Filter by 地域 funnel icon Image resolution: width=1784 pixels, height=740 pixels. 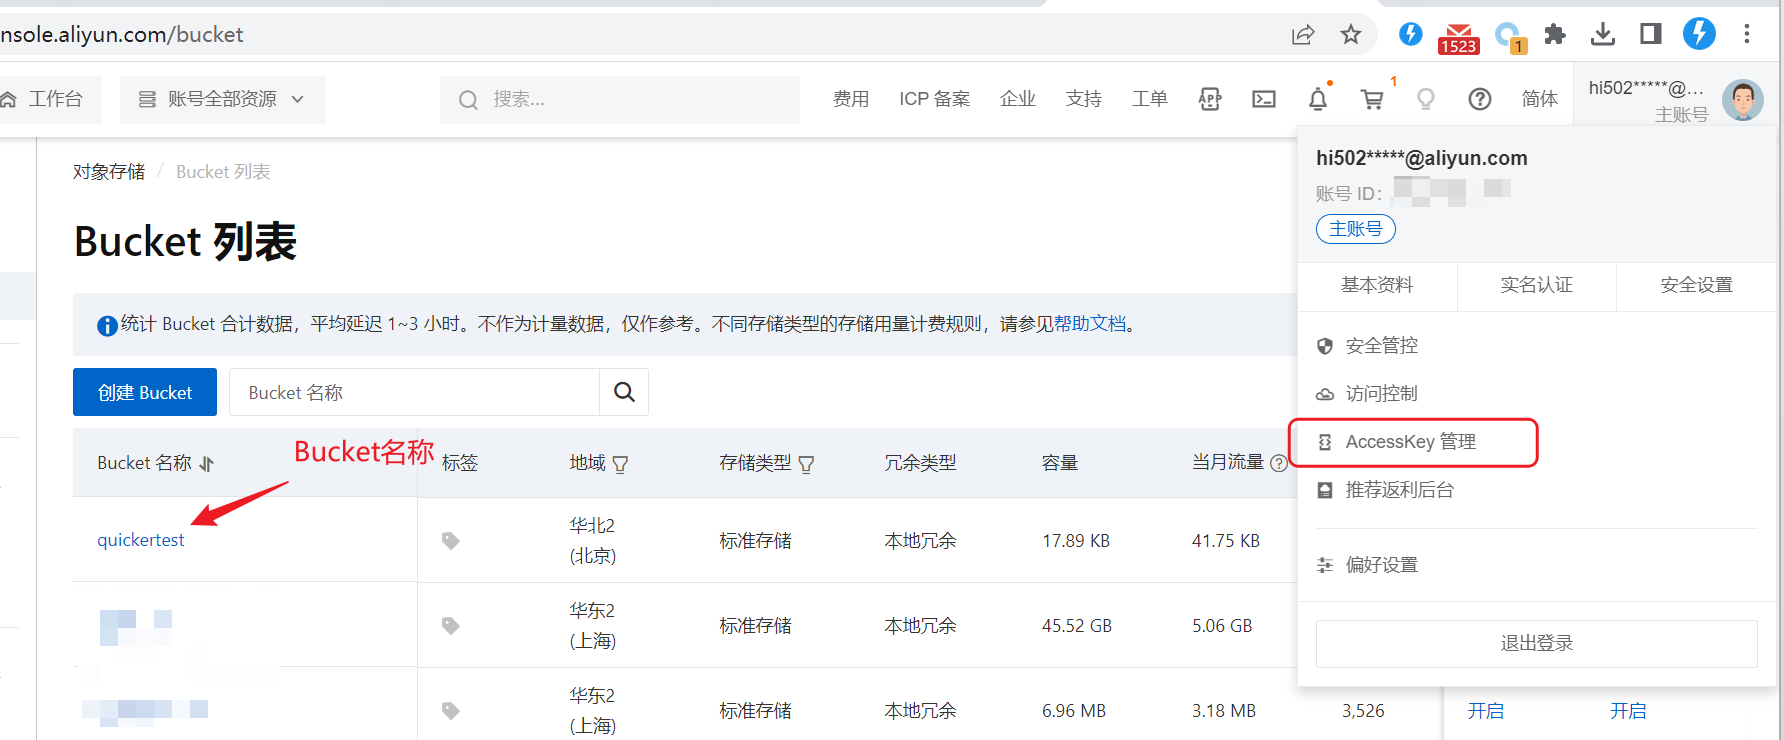(620, 464)
